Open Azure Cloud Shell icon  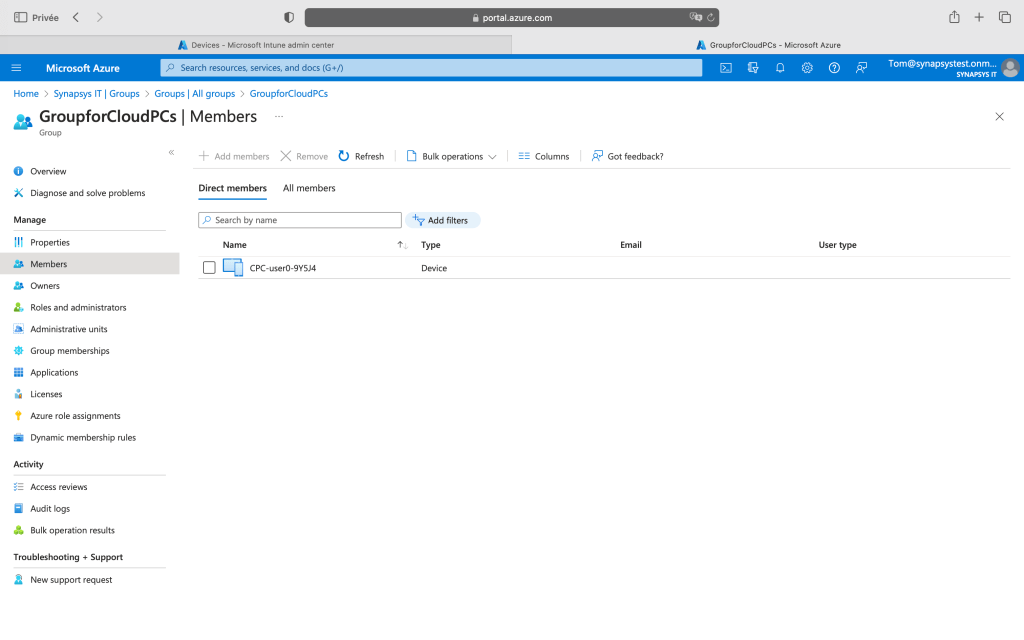[726, 68]
